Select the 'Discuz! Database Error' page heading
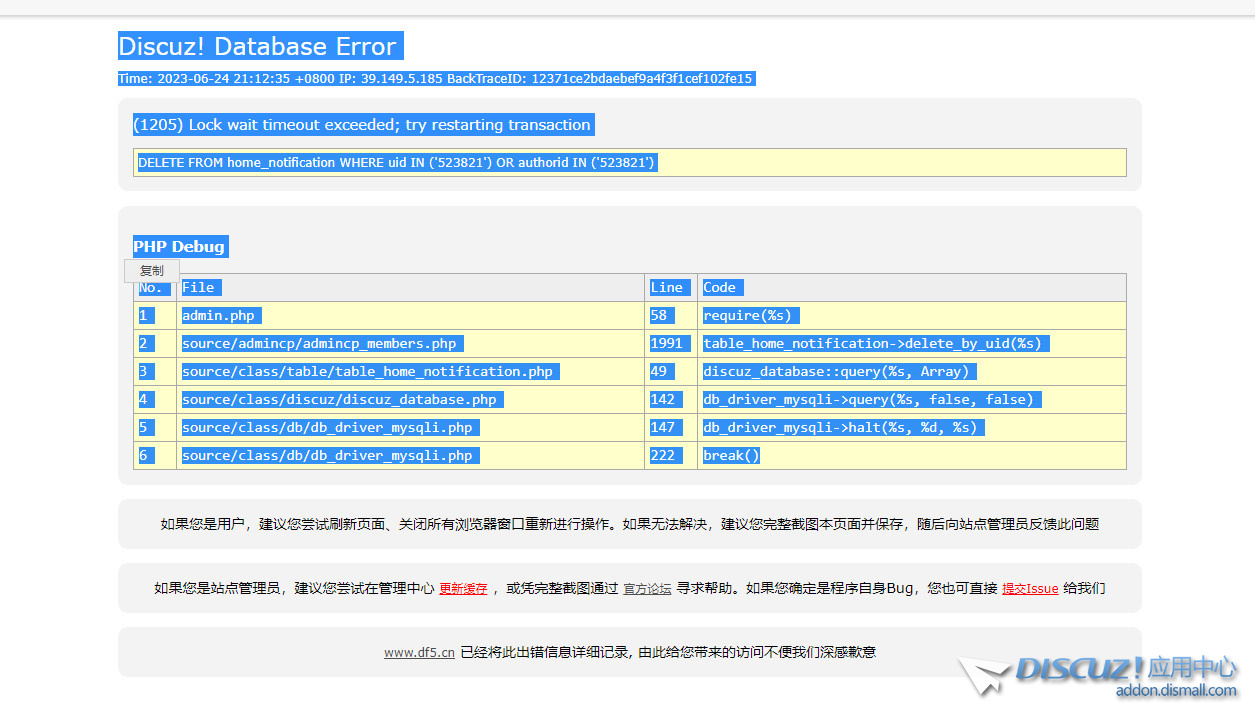This screenshot has width=1255, height=716. (x=260, y=46)
